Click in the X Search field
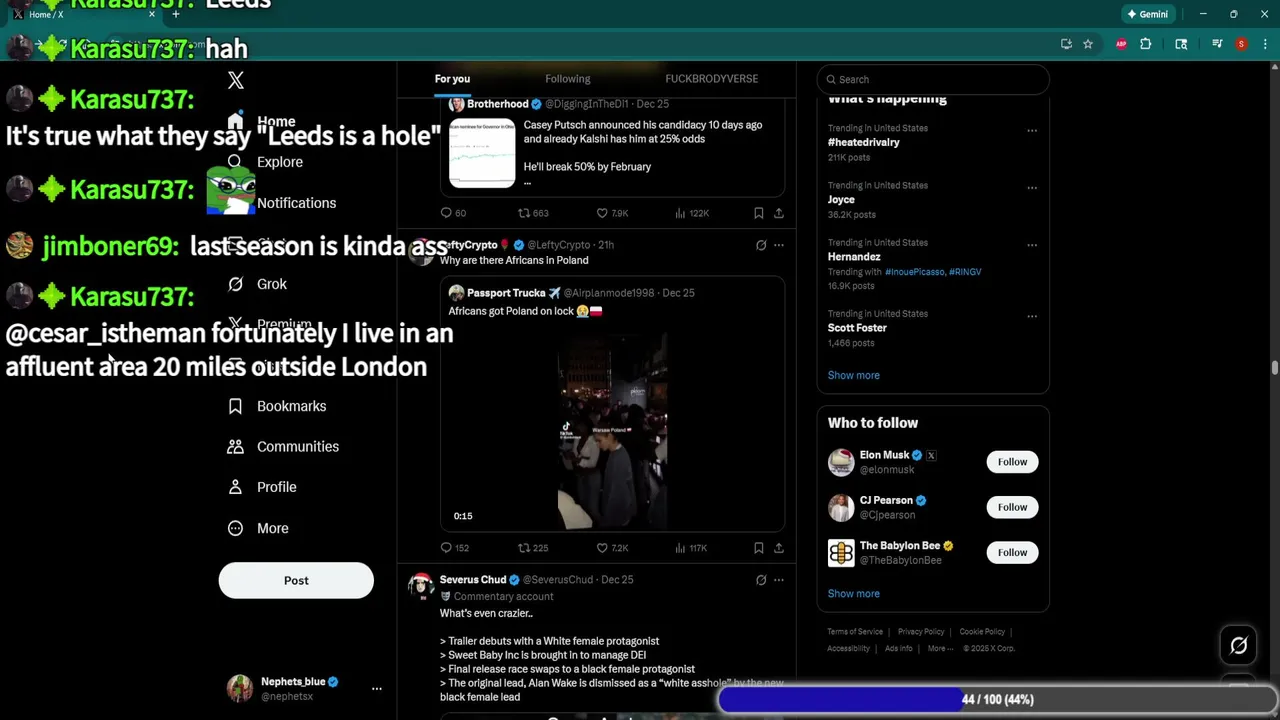1280x720 pixels. [x=933, y=79]
